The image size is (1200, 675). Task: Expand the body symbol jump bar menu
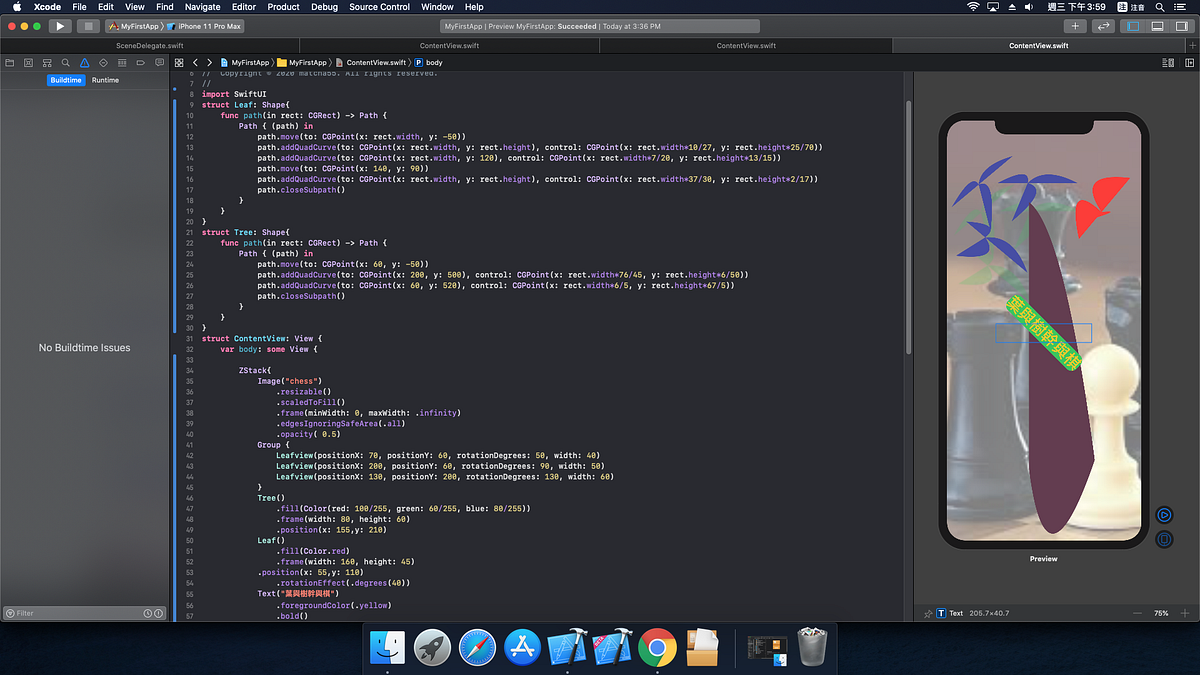[430, 62]
